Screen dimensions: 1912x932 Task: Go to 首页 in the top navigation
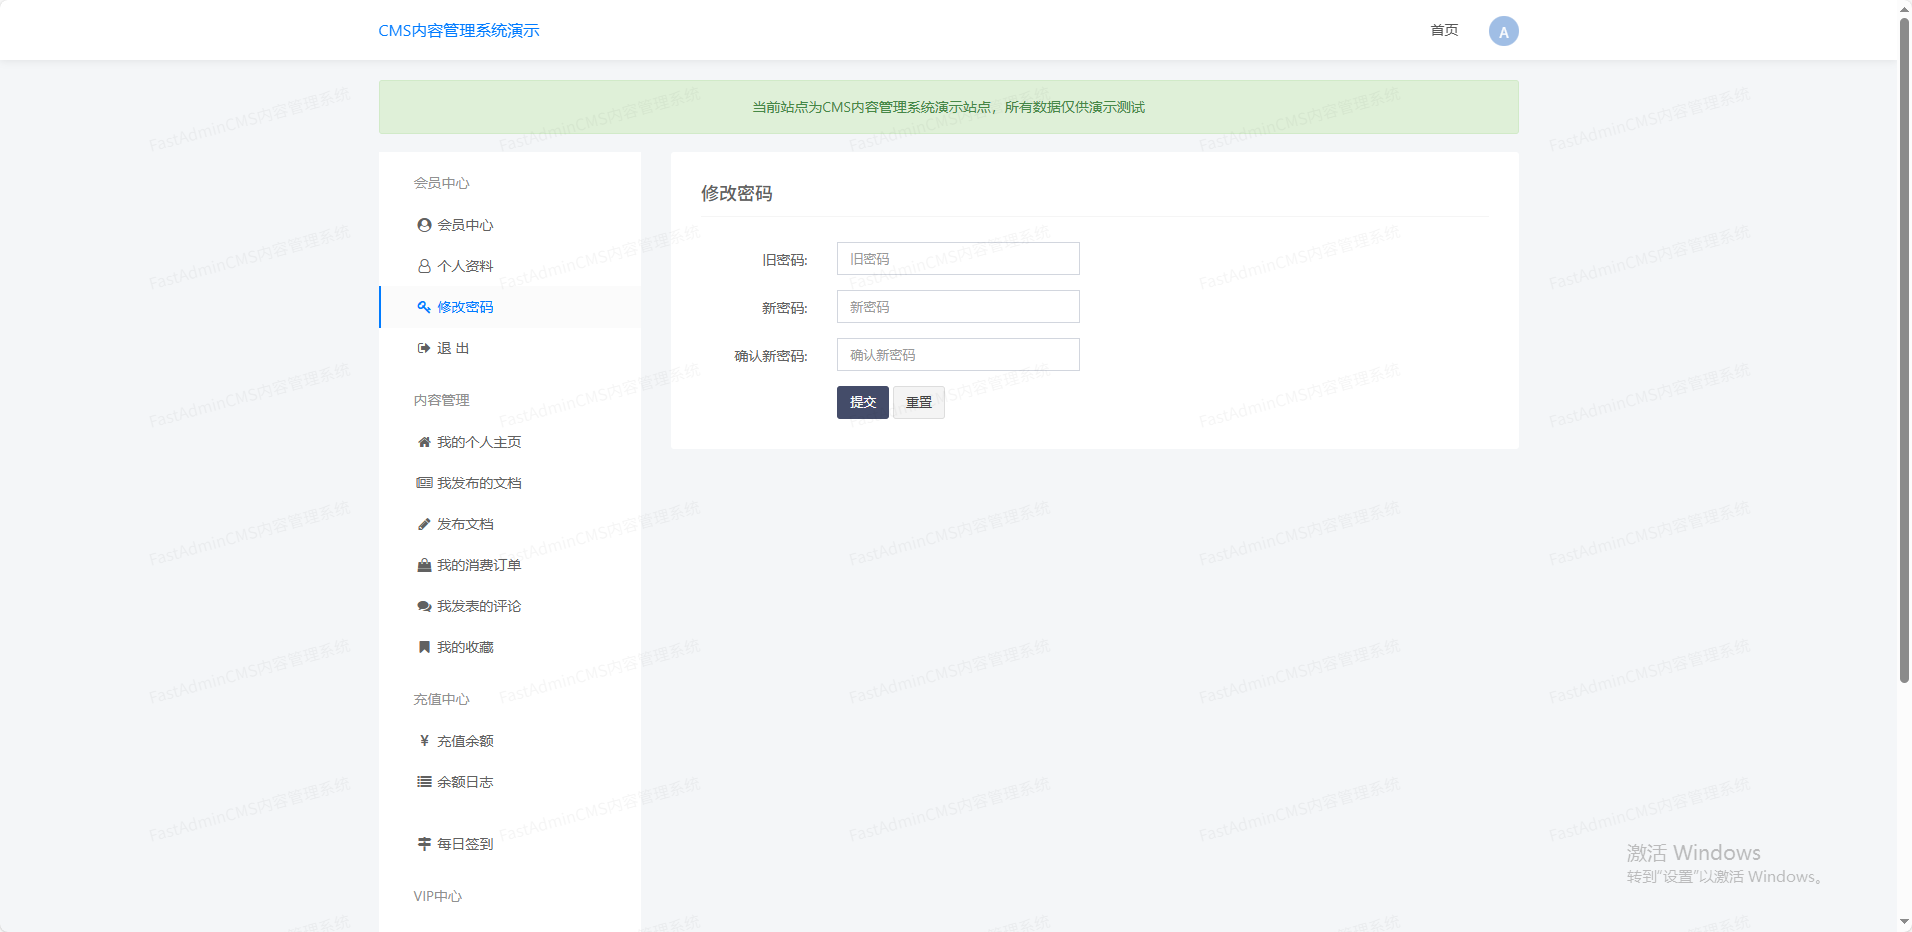tap(1444, 30)
